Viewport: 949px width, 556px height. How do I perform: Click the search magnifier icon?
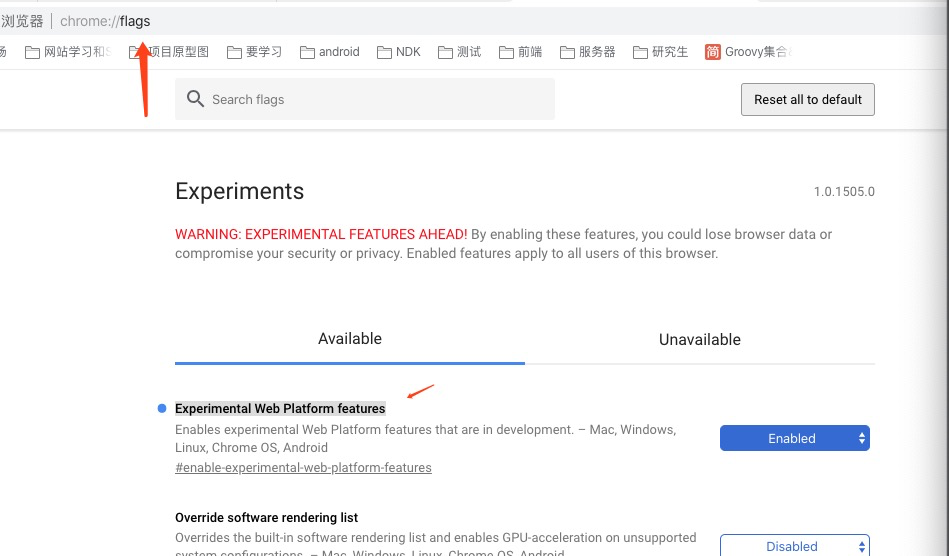(196, 99)
